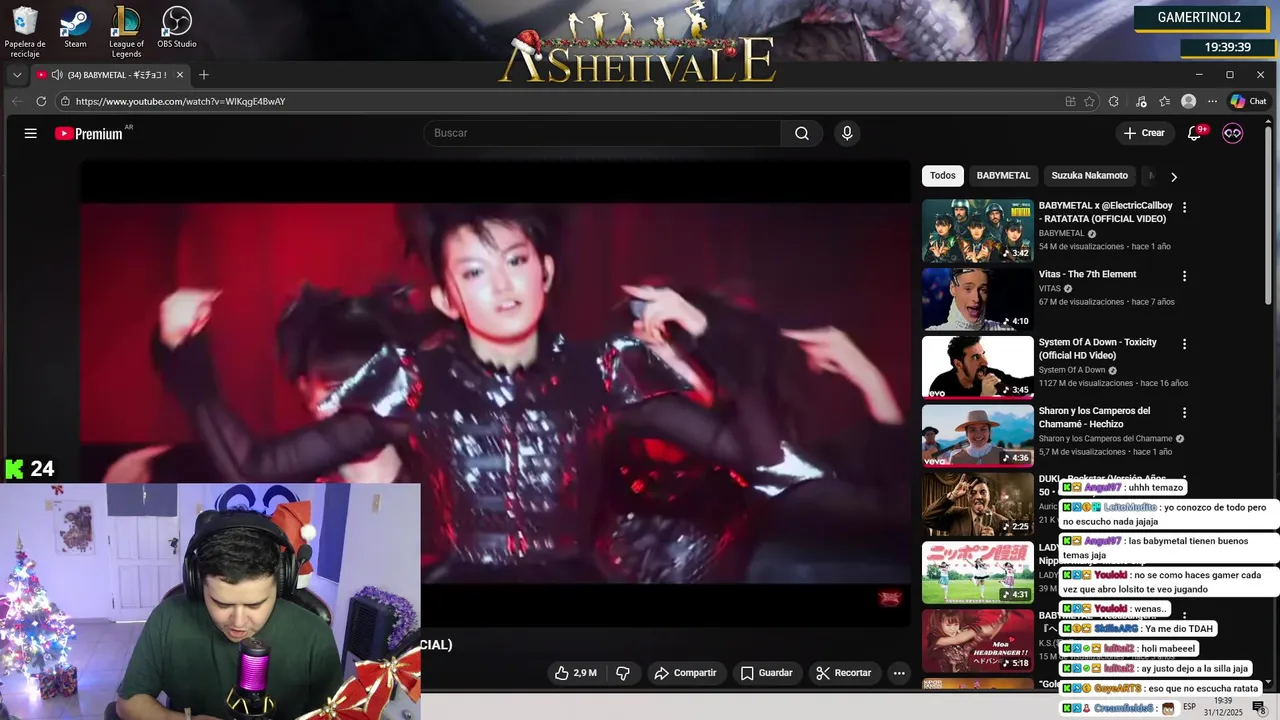Image resolution: width=1280 pixels, height=720 pixels.
Task: Like the video with thumbs up
Action: coord(576,673)
